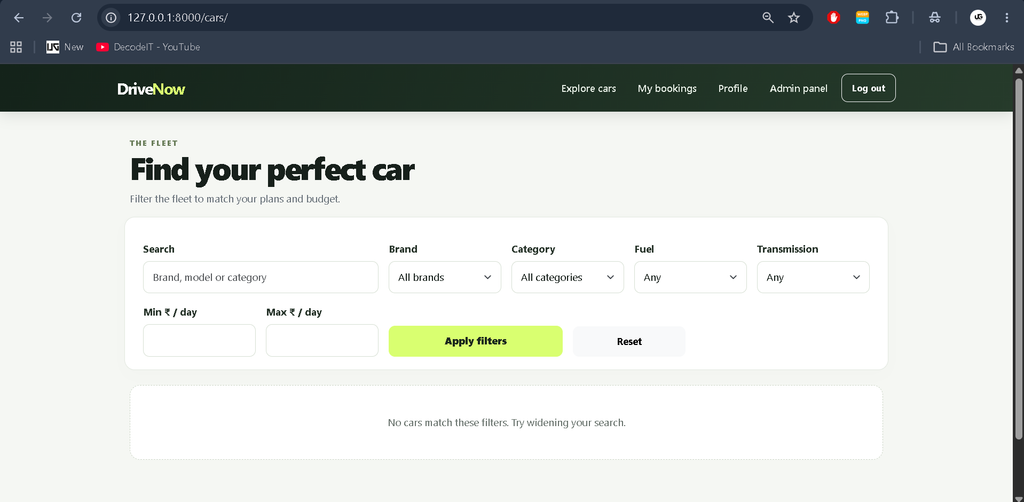Screen dimensions: 1024x502
Task: Go to Explore cars
Action: (588, 89)
